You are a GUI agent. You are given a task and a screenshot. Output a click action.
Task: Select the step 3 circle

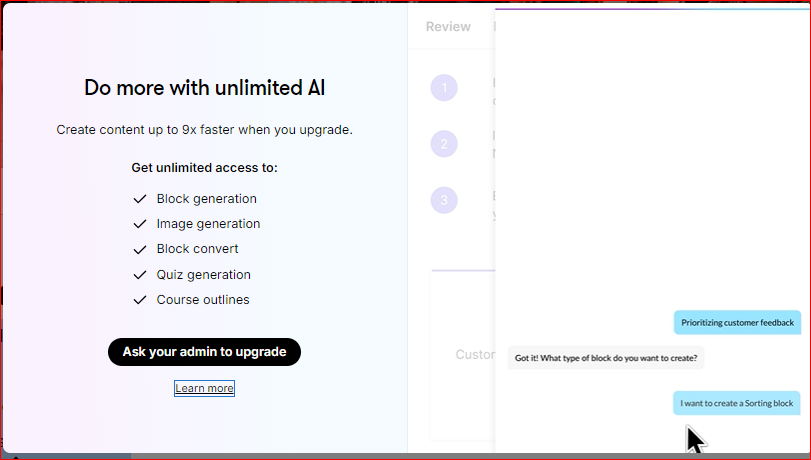click(x=444, y=199)
